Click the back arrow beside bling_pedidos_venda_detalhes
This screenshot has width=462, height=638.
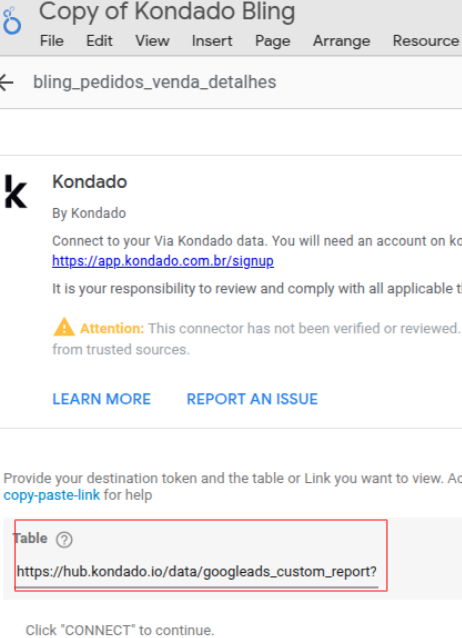tap(6, 83)
